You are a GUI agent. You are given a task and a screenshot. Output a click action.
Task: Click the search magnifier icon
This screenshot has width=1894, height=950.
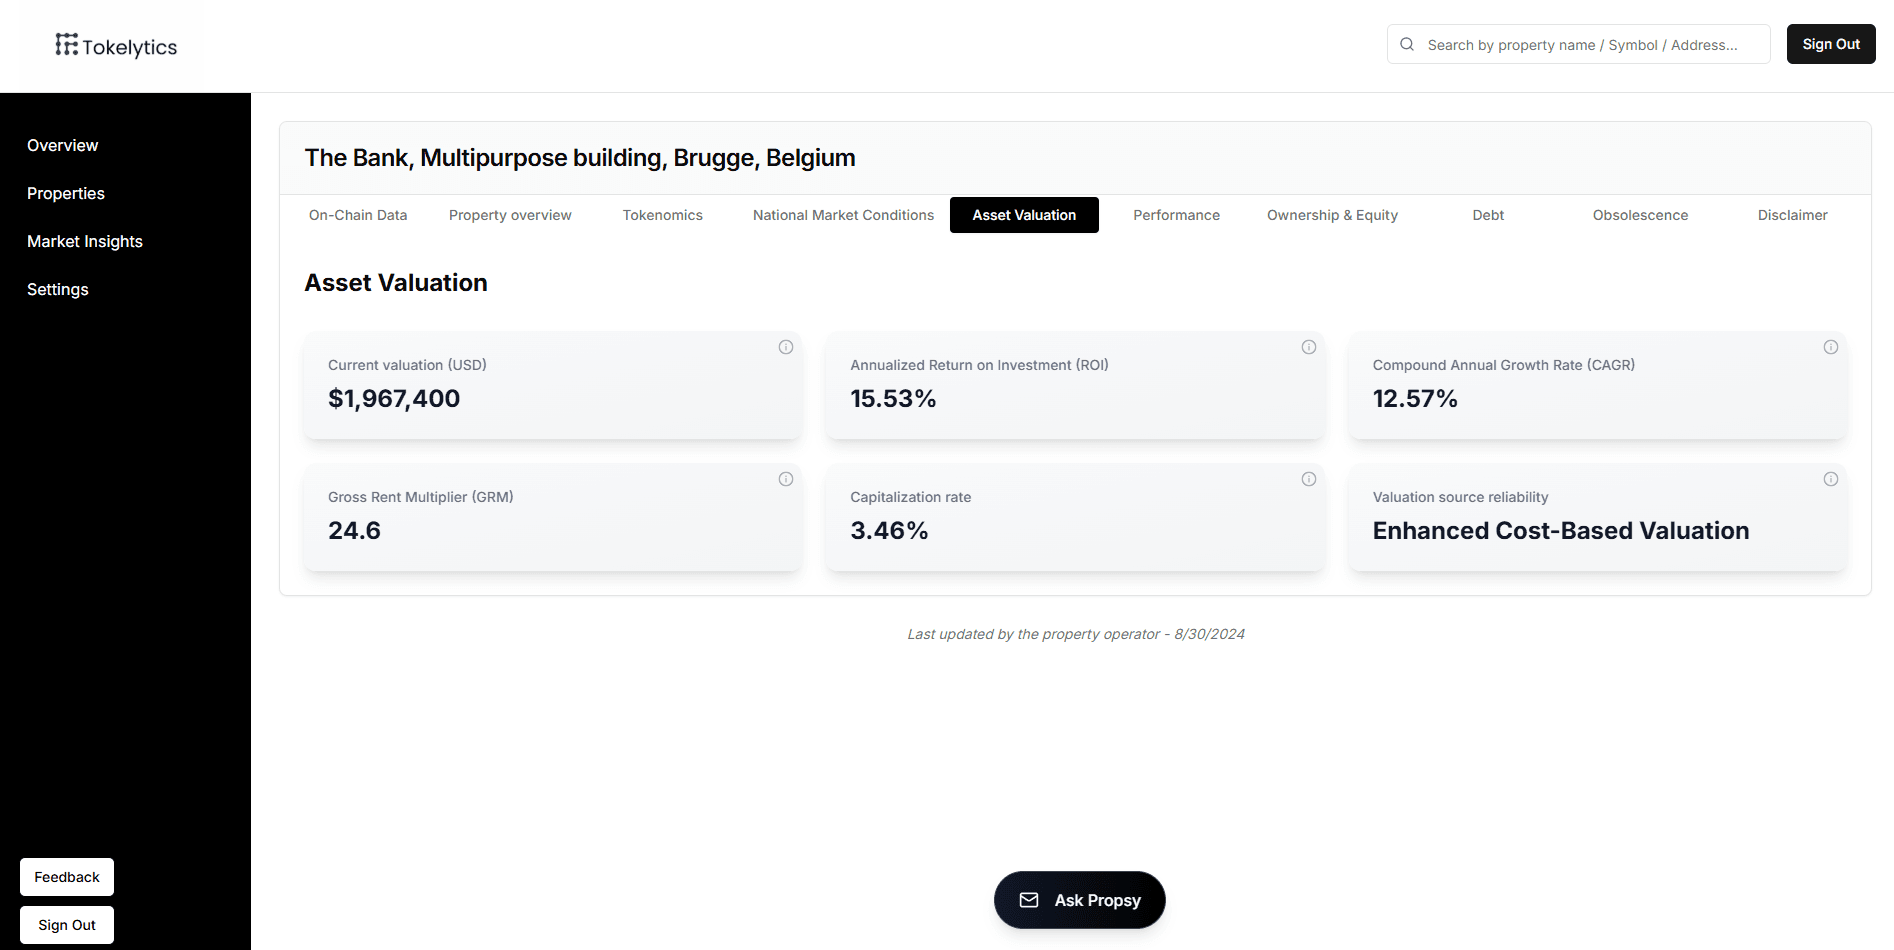1407,44
